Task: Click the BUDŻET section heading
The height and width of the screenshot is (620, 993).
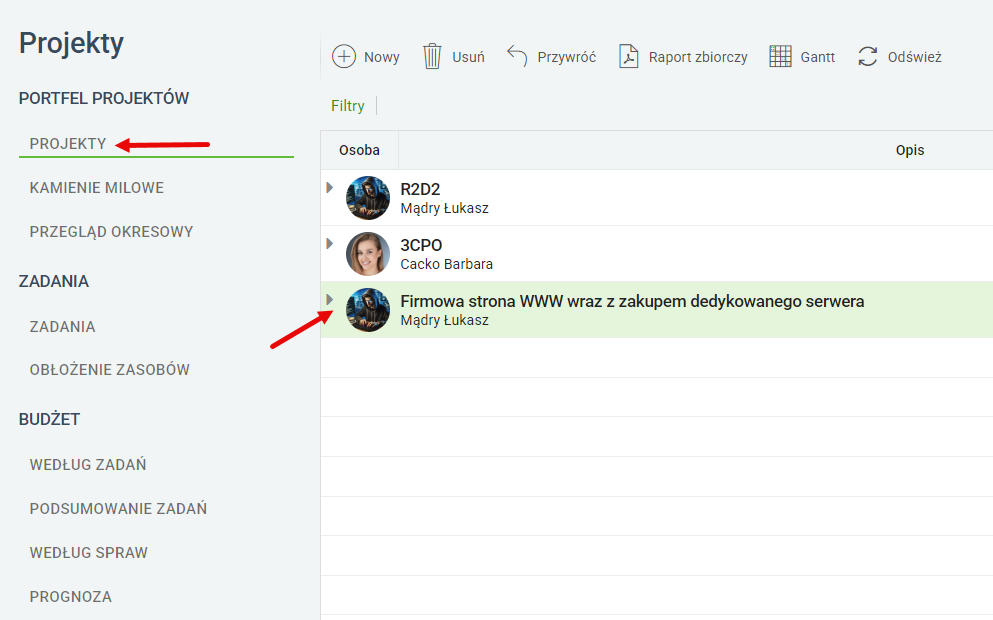Action: point(49,419)
